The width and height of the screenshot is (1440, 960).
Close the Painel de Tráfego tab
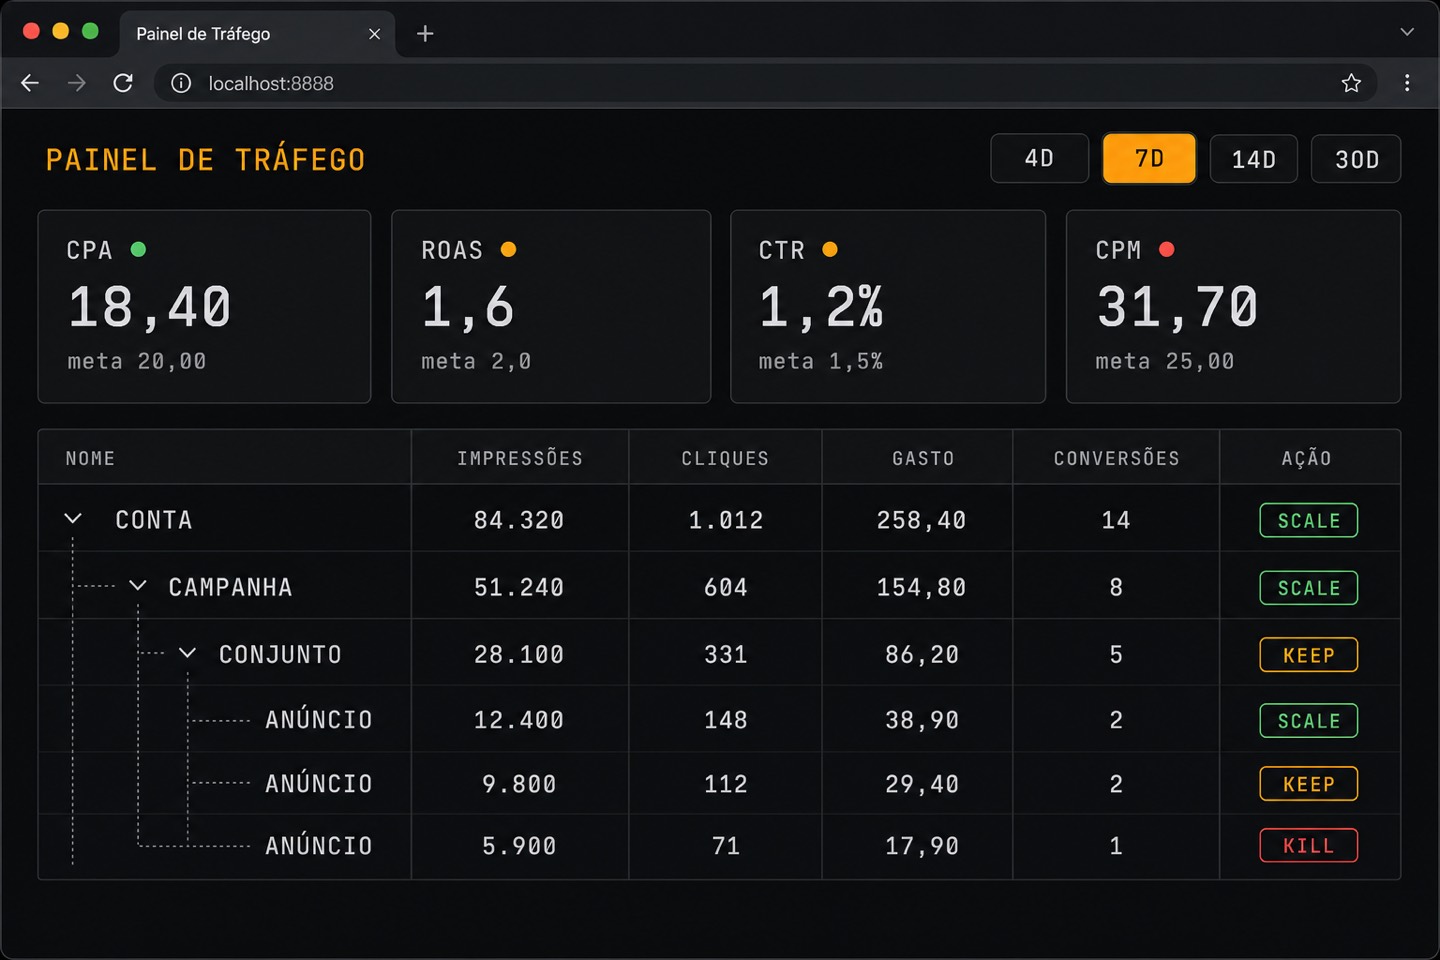point(374,34)
